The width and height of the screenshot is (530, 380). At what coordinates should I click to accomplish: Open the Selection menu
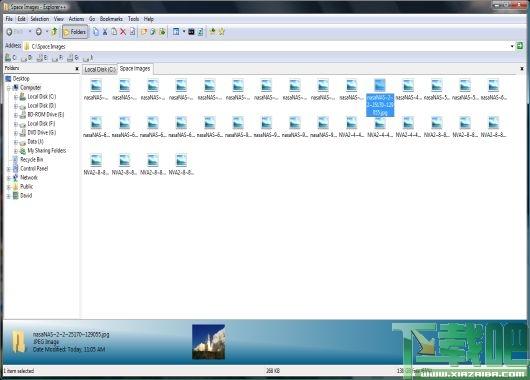(40, 19)
